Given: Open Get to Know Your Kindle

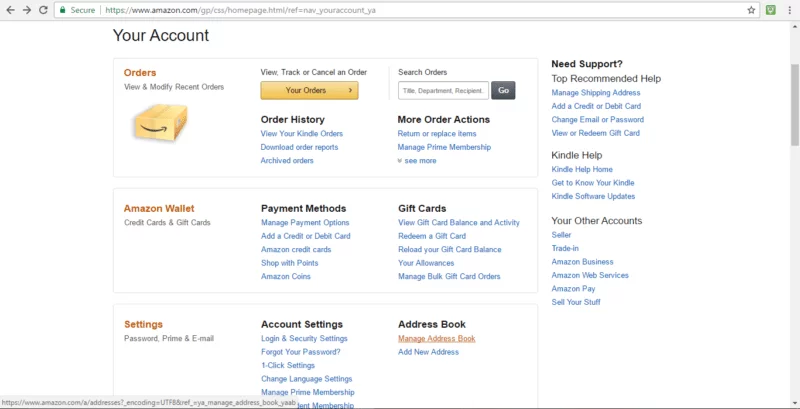Looking at the screenshot, I should pyautogui.click(x=593, y=183).
